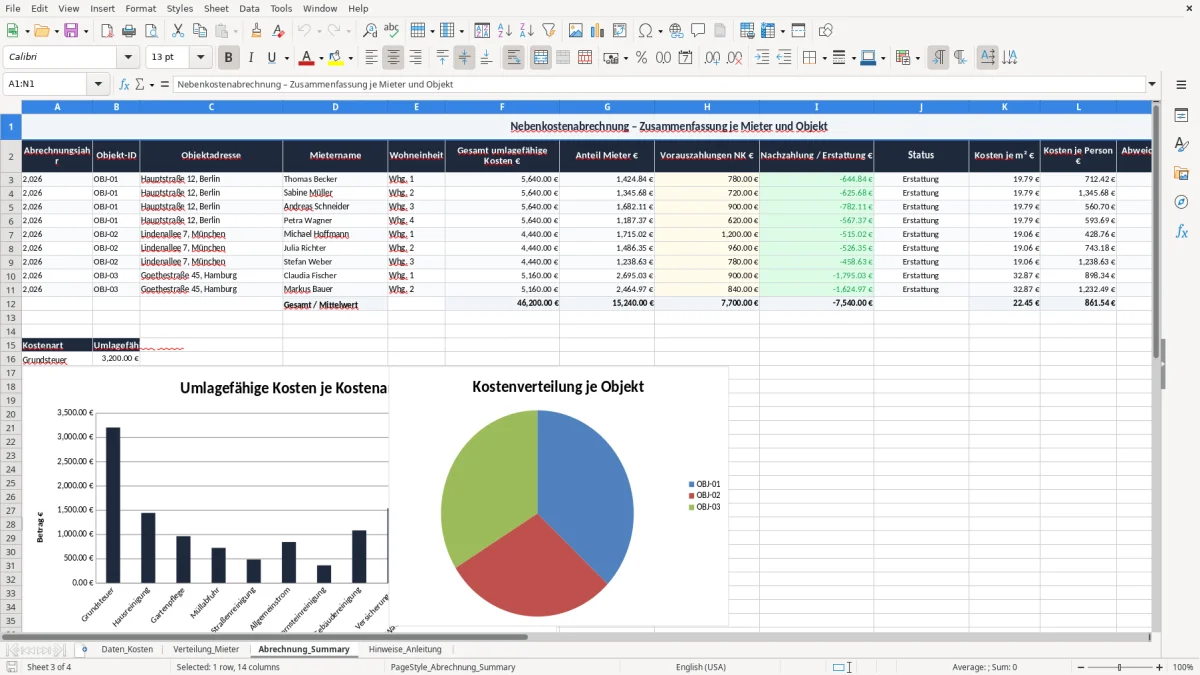Open Sidebar Gallery panel
Viewport: 1200px width, 675px height.
click(1181, 173)
